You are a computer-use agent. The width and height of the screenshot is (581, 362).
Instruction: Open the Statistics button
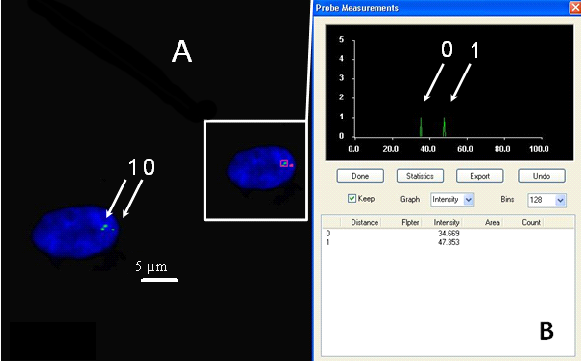(420, 176)
